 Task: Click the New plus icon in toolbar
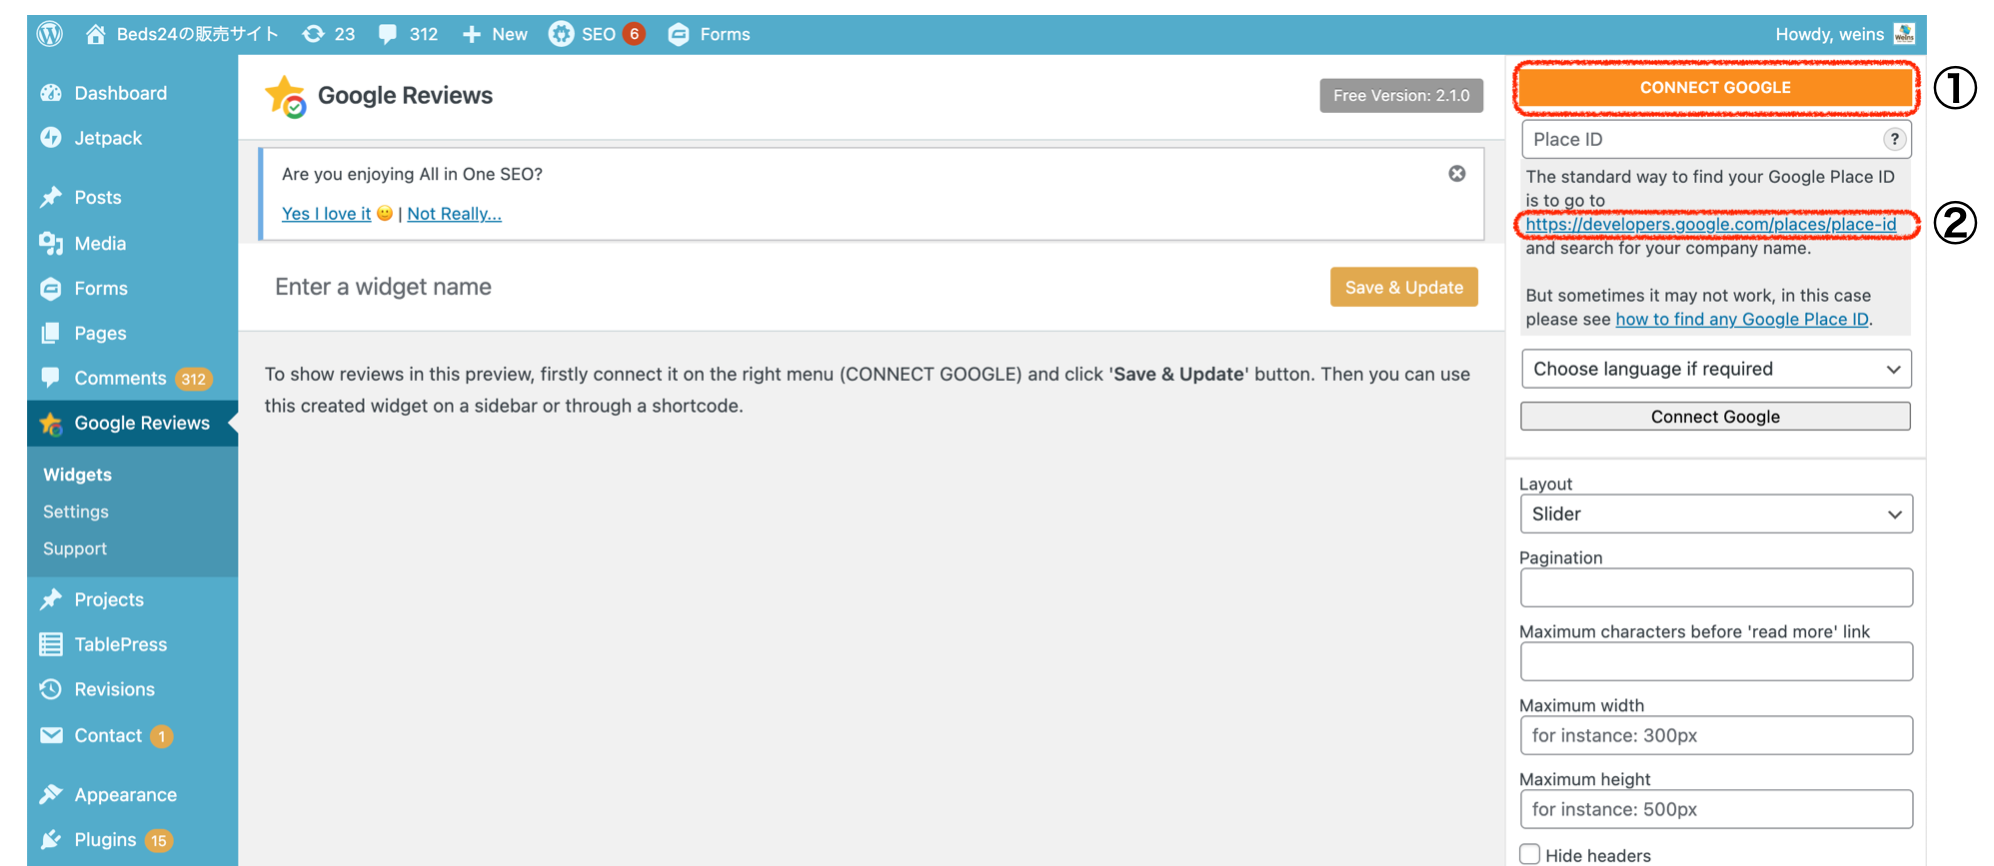[472, 34]
